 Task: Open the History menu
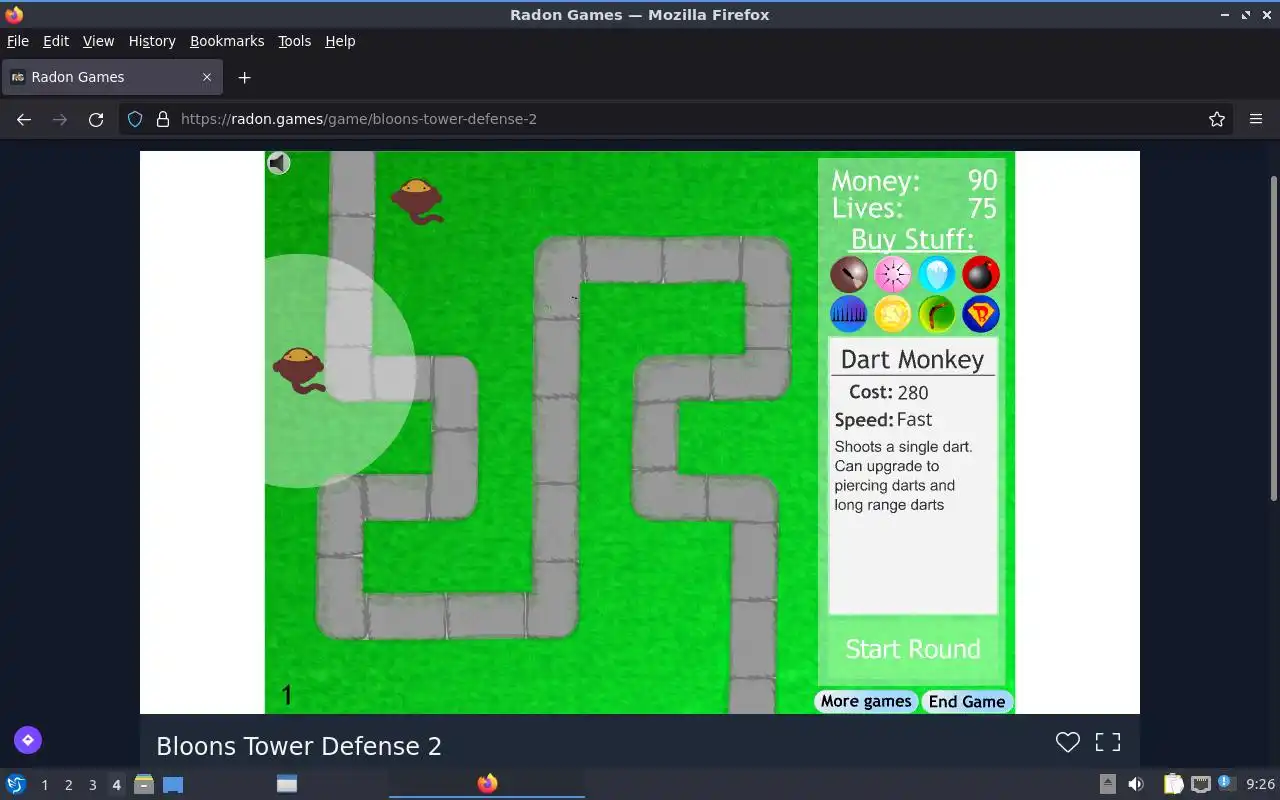coord(152,41)
